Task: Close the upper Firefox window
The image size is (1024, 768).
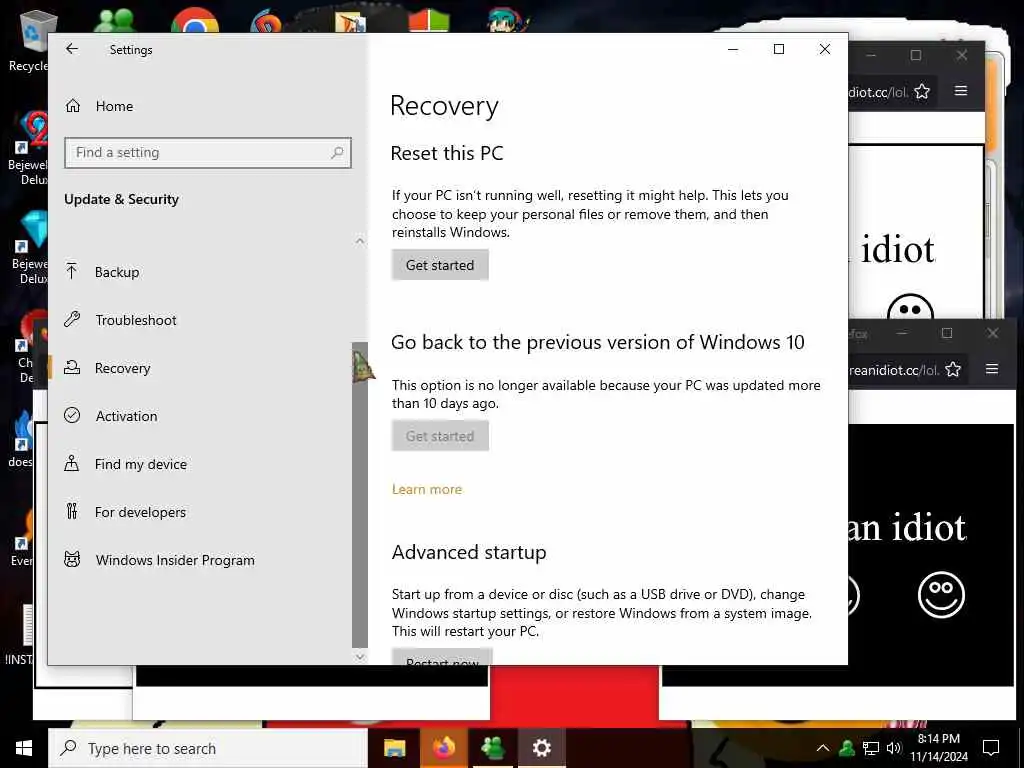Action: [962, 56]
